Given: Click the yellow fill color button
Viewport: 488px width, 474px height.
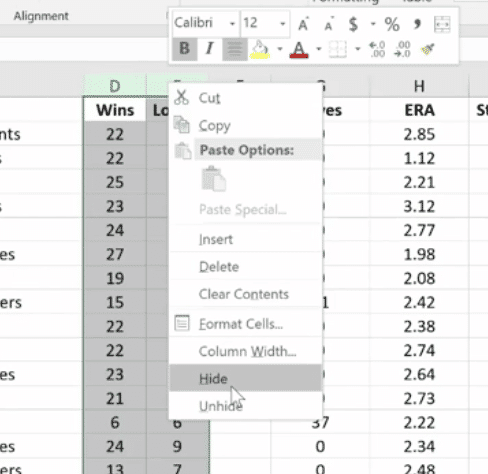Looking at the screenshot, I should click(x=260, y=49).
